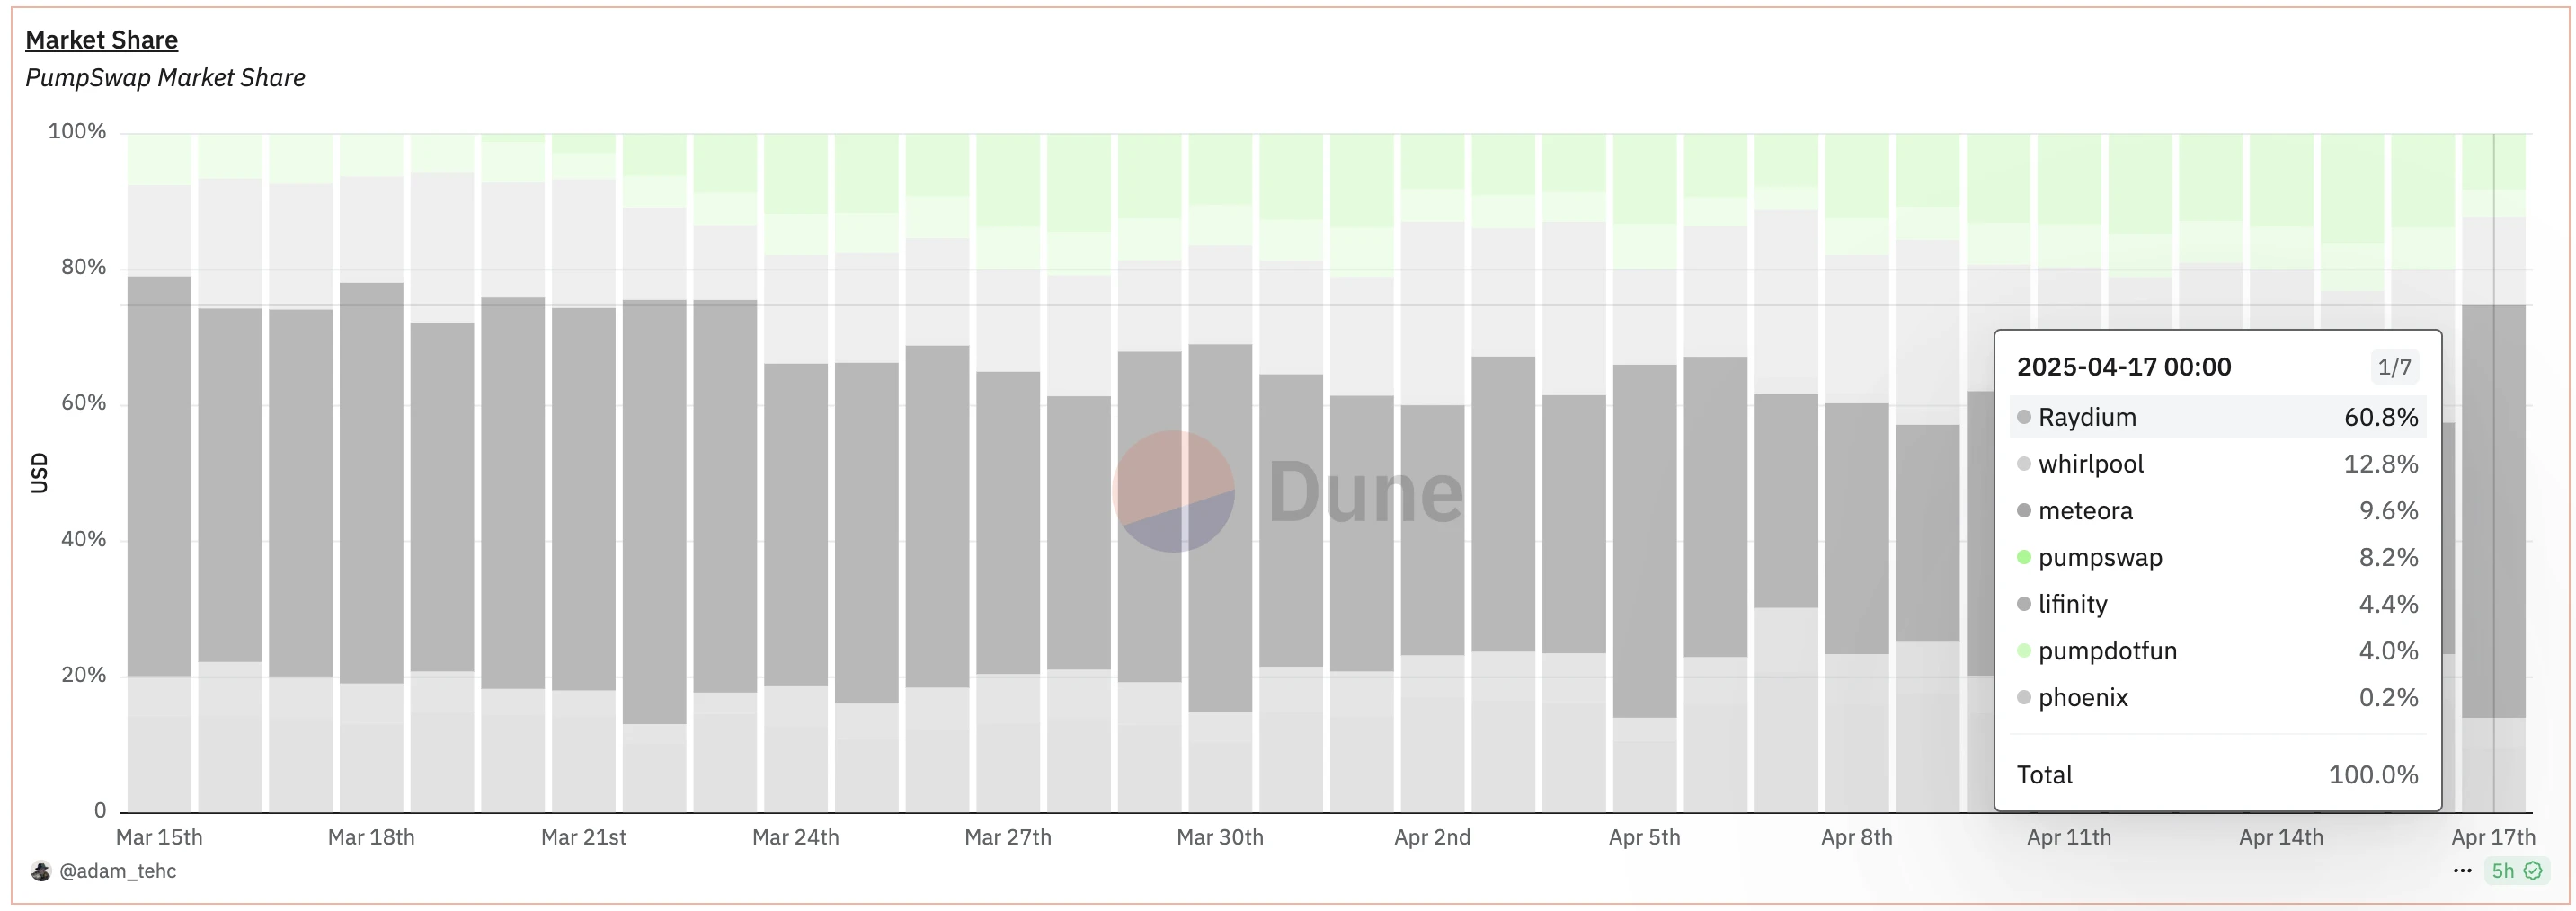2576x911 pixels.
Task: Open the @adam_tehc author link
Action: click(x=117, y=871)
